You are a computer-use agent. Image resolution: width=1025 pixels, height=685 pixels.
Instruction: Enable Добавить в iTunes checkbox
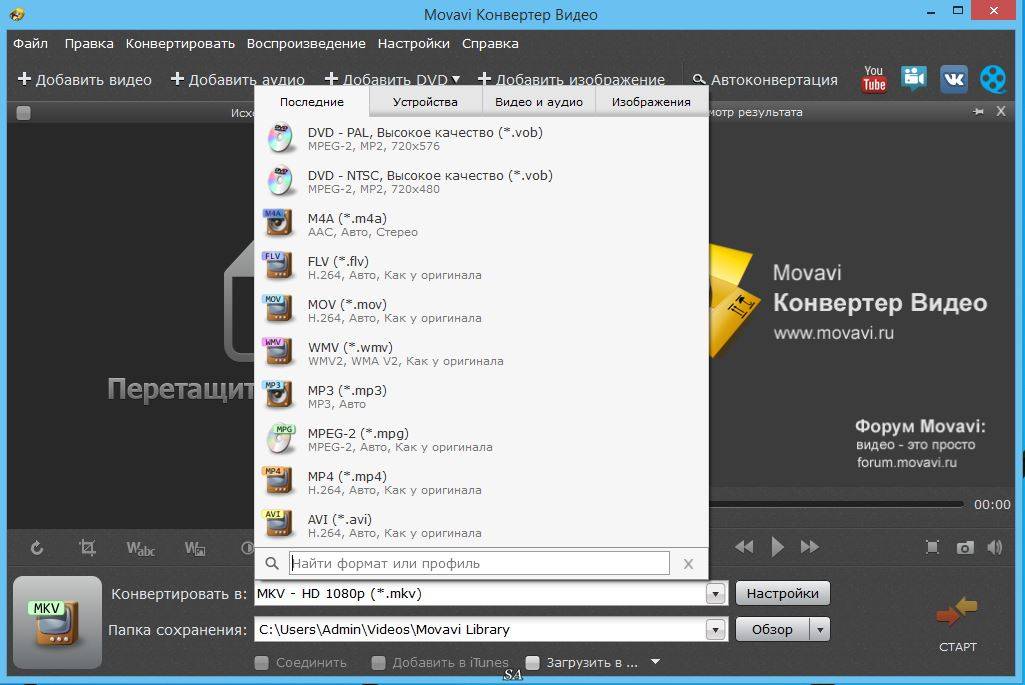click(378, 663)
